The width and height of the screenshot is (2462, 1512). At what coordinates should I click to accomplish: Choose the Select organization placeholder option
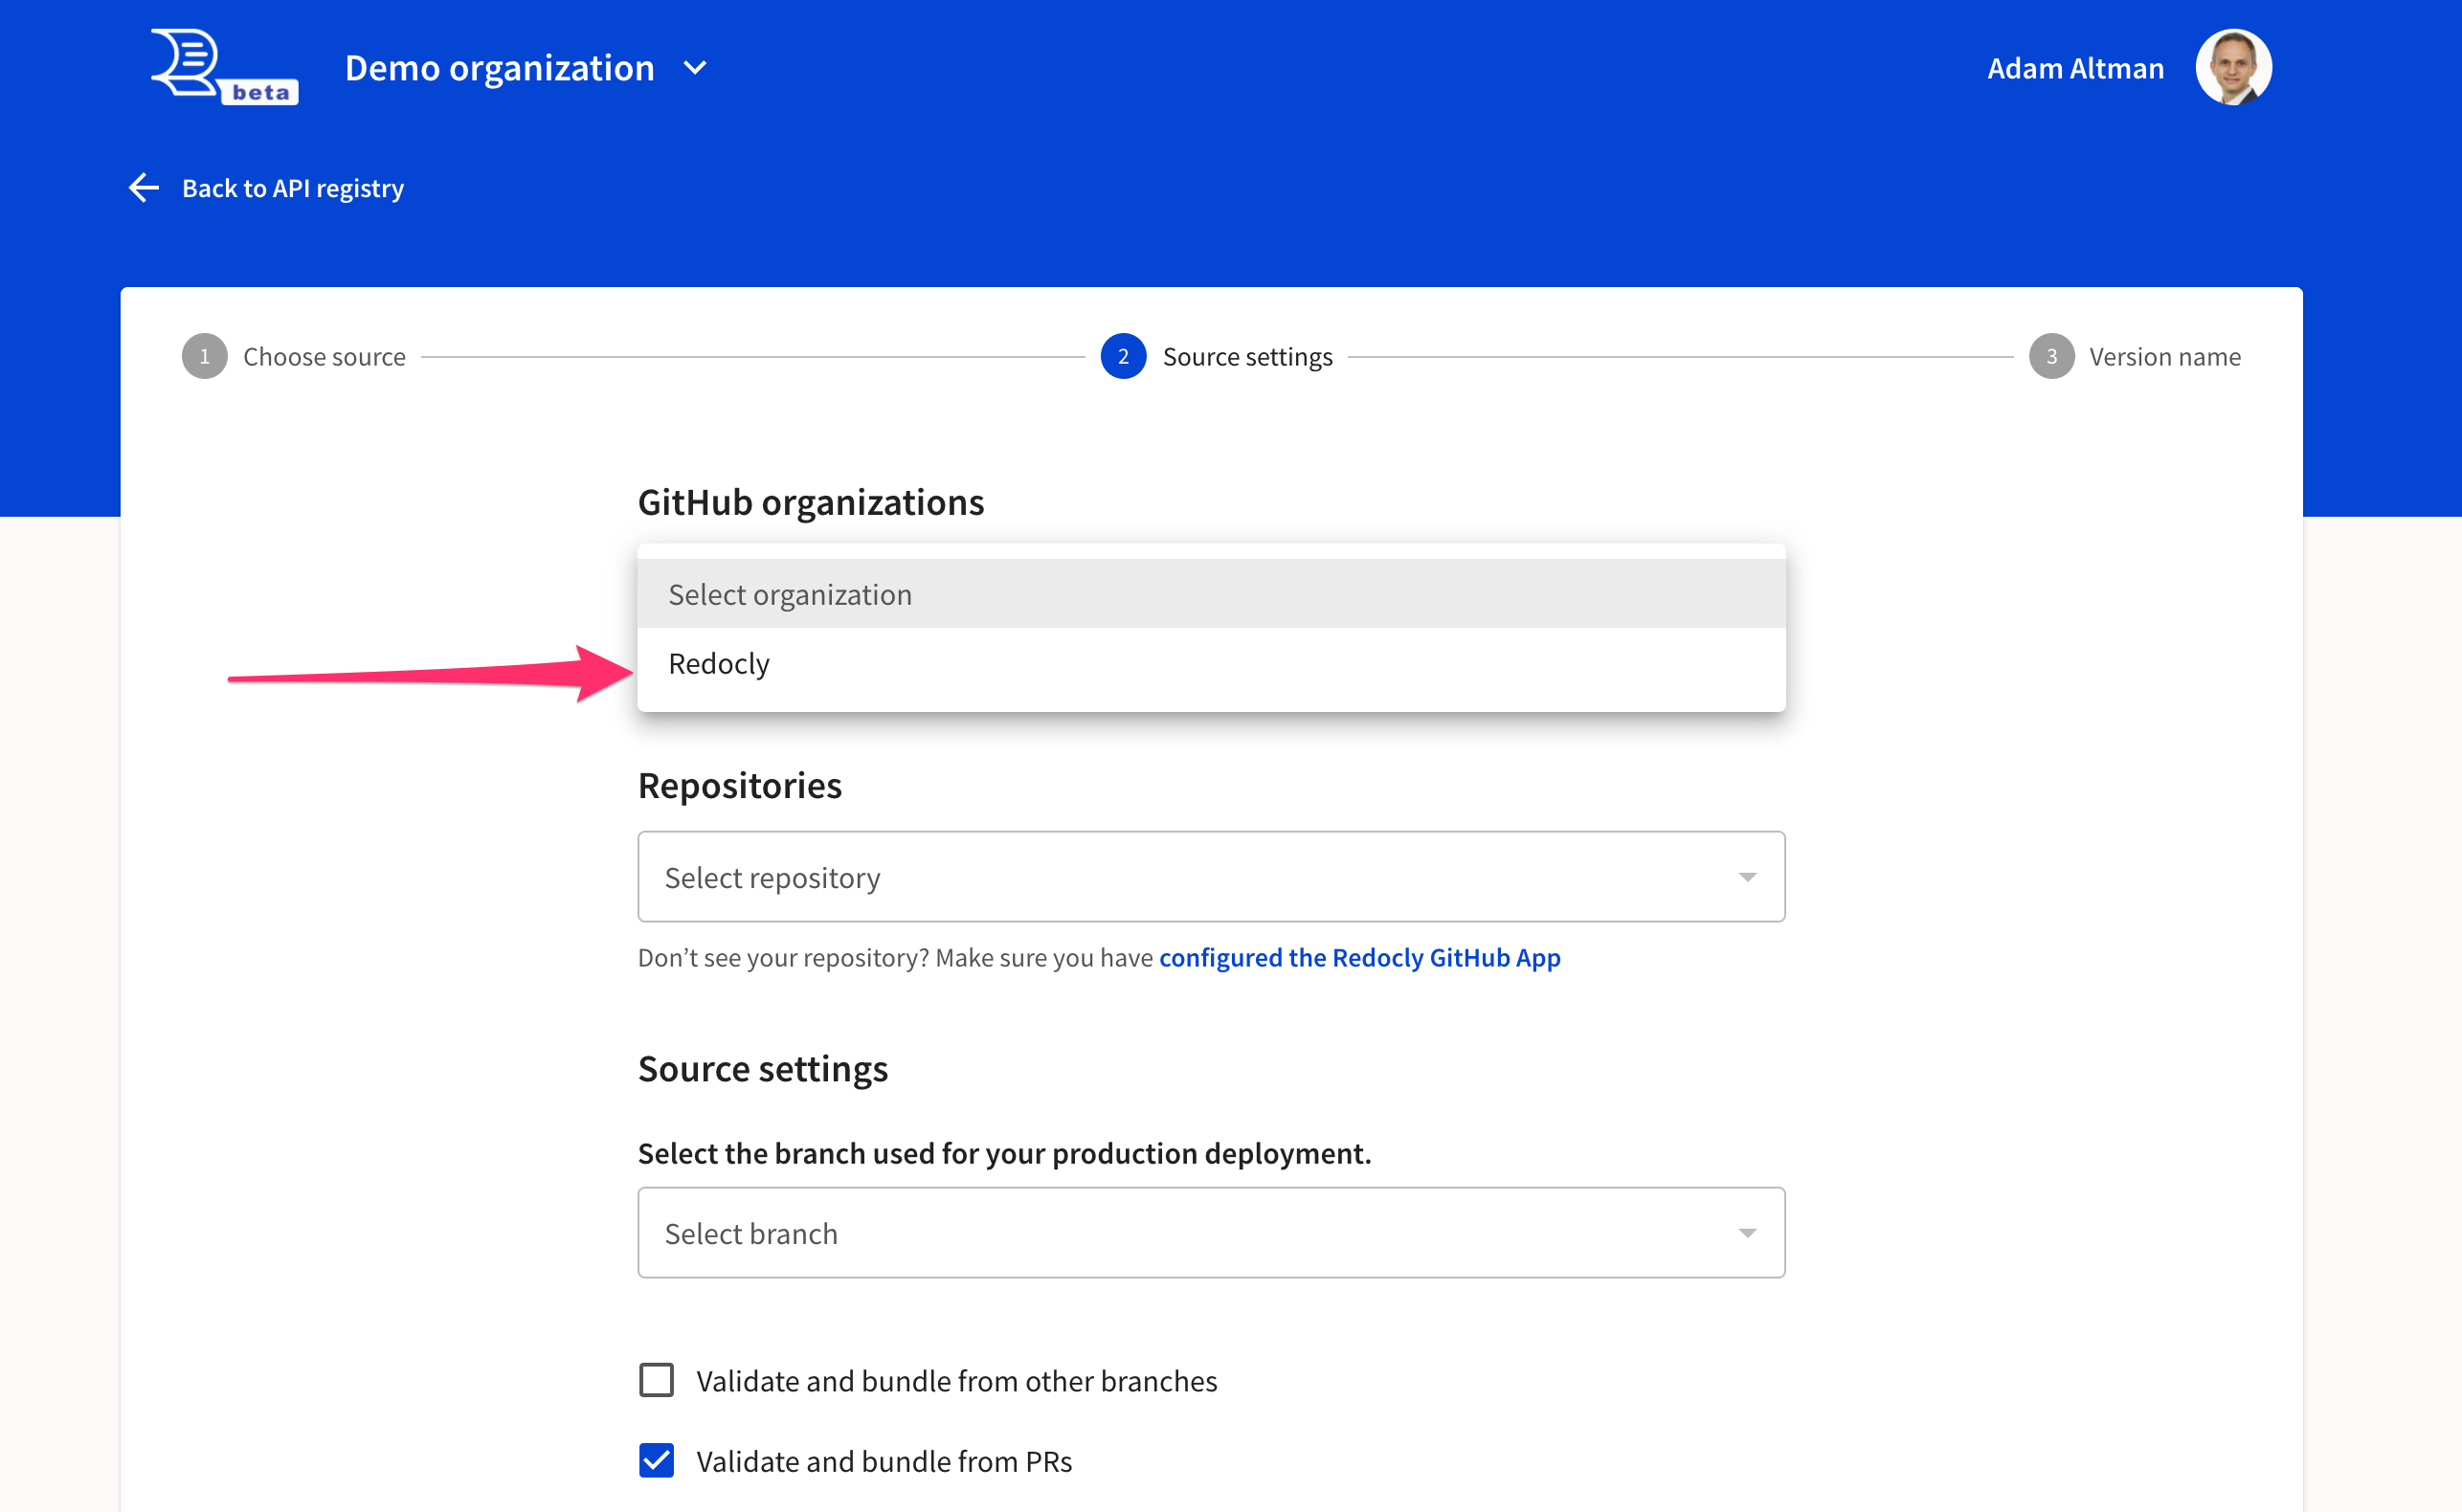[1211, 594]
